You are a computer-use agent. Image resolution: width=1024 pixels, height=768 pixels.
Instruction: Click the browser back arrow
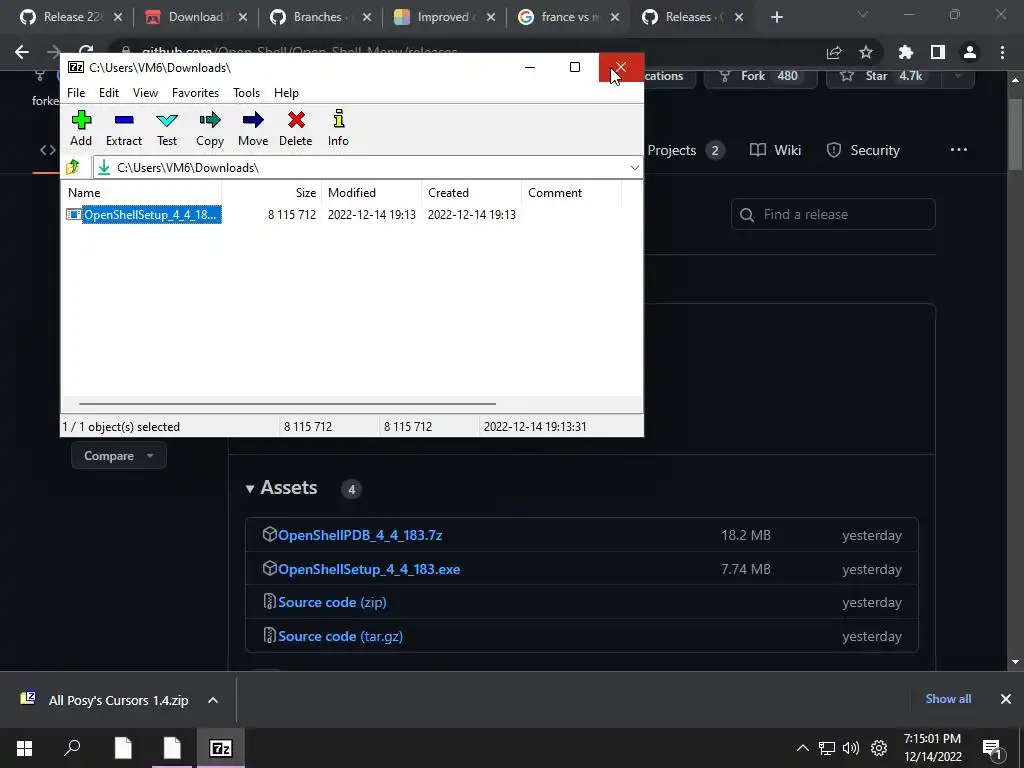coord(22,52)
